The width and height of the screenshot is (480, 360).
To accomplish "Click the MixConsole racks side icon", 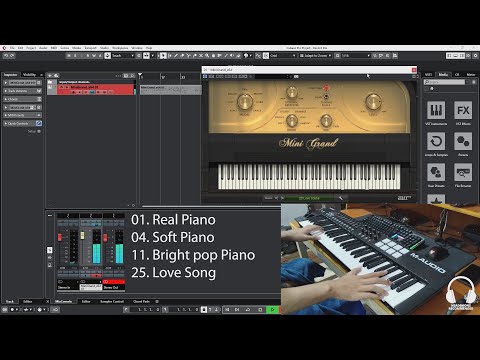I will point(50,250).
